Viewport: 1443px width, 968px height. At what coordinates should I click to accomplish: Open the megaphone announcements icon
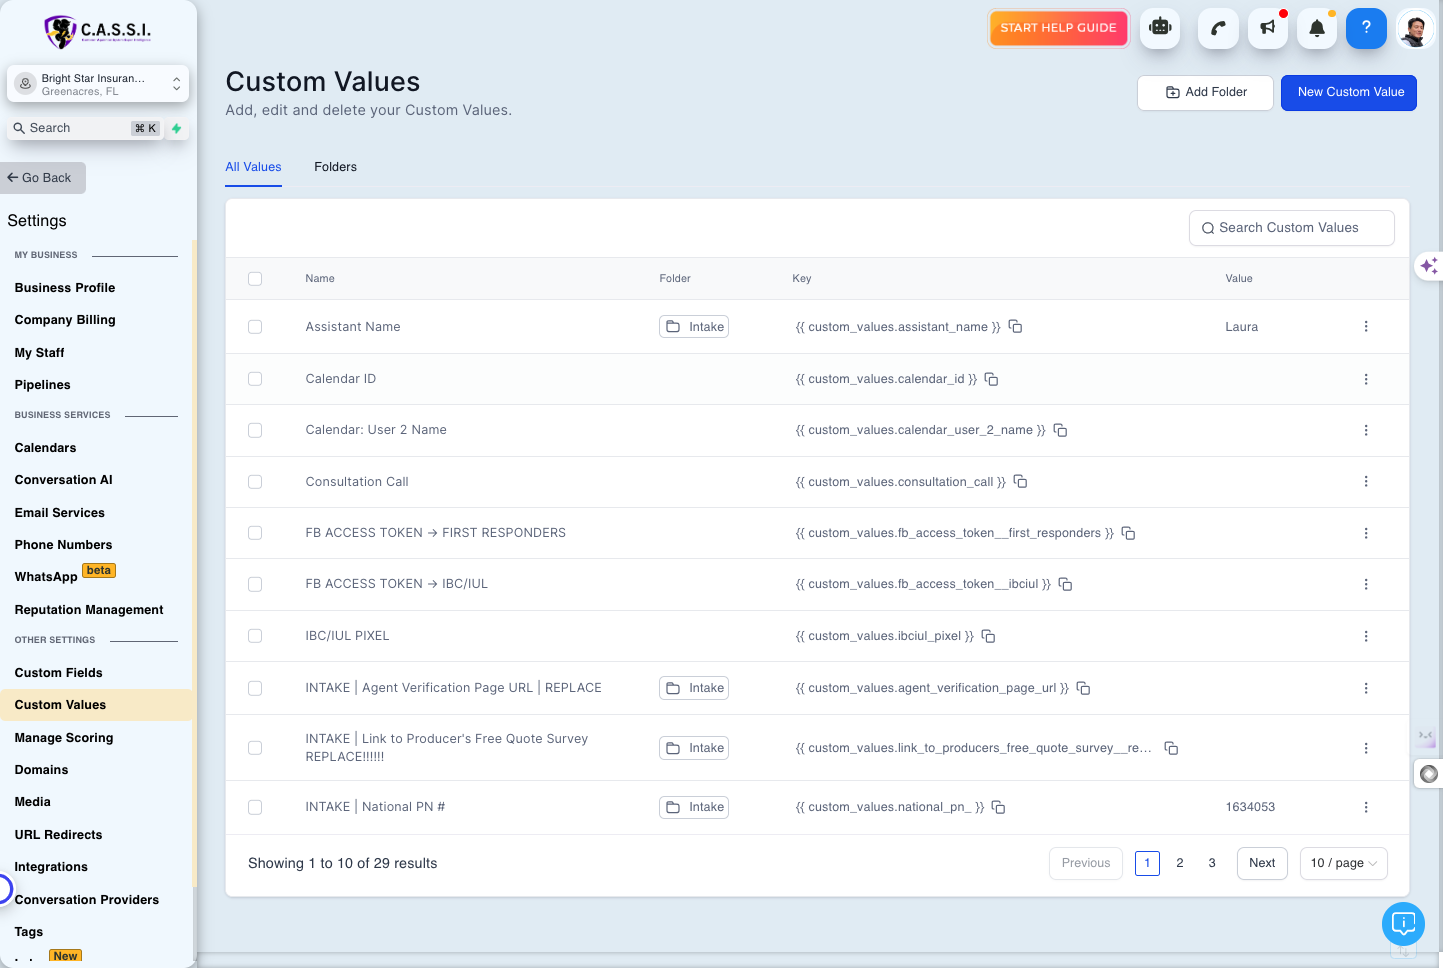click(x=1268, y=28)
